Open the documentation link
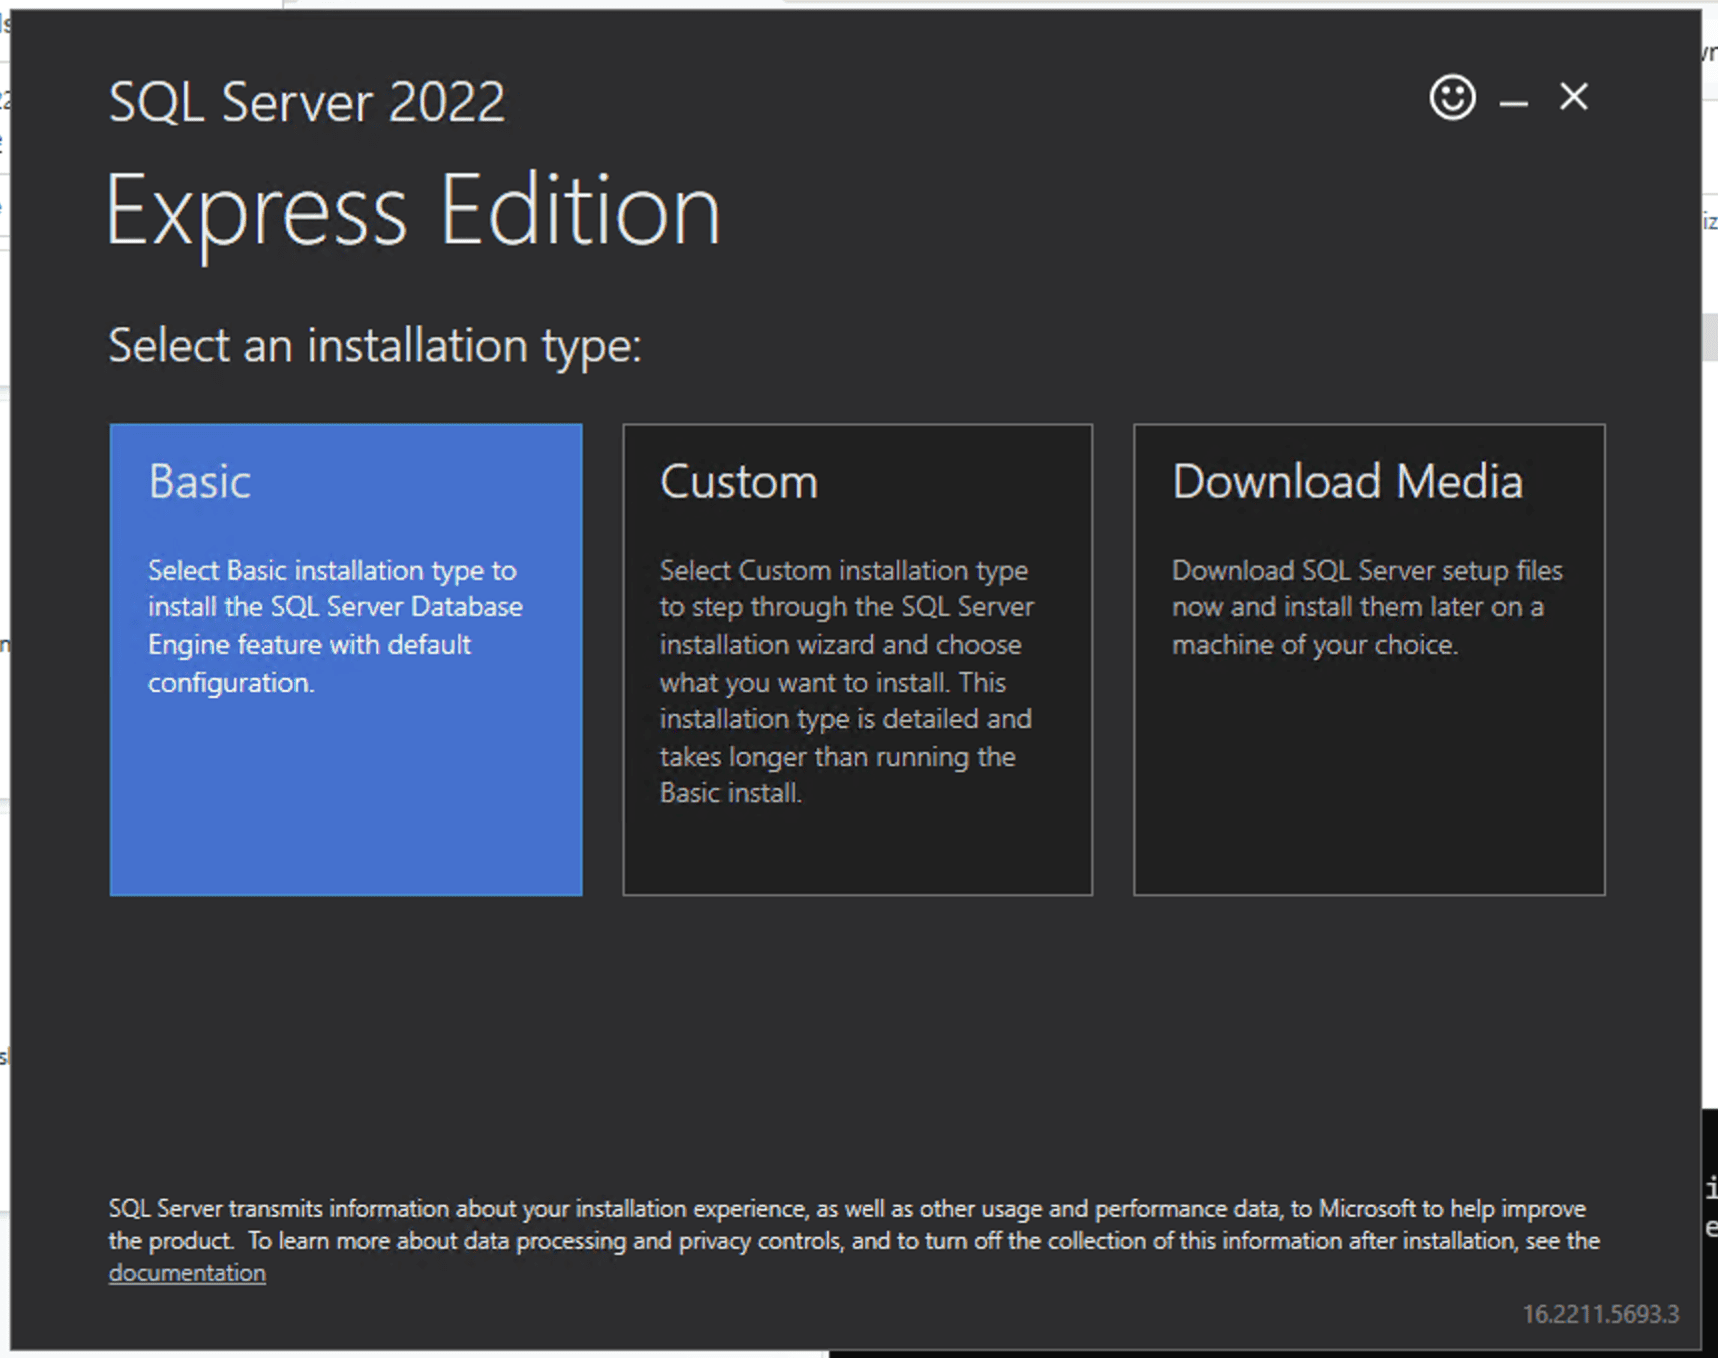 [x=187, y=1273]
